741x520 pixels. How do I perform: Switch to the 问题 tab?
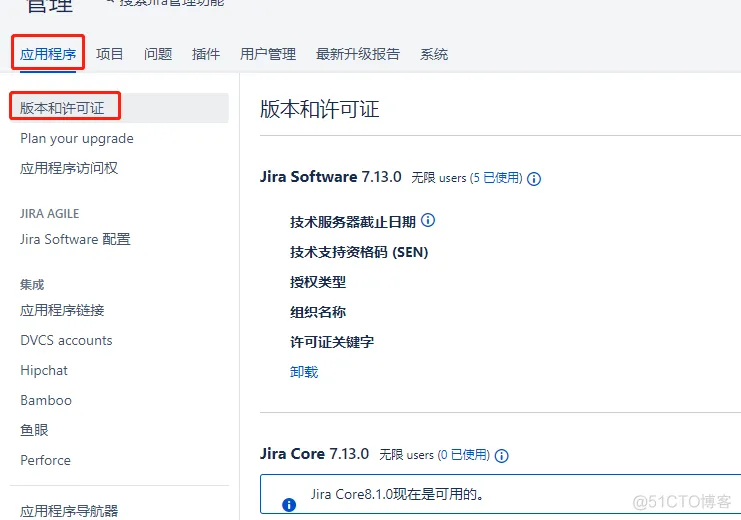(158, 54)
